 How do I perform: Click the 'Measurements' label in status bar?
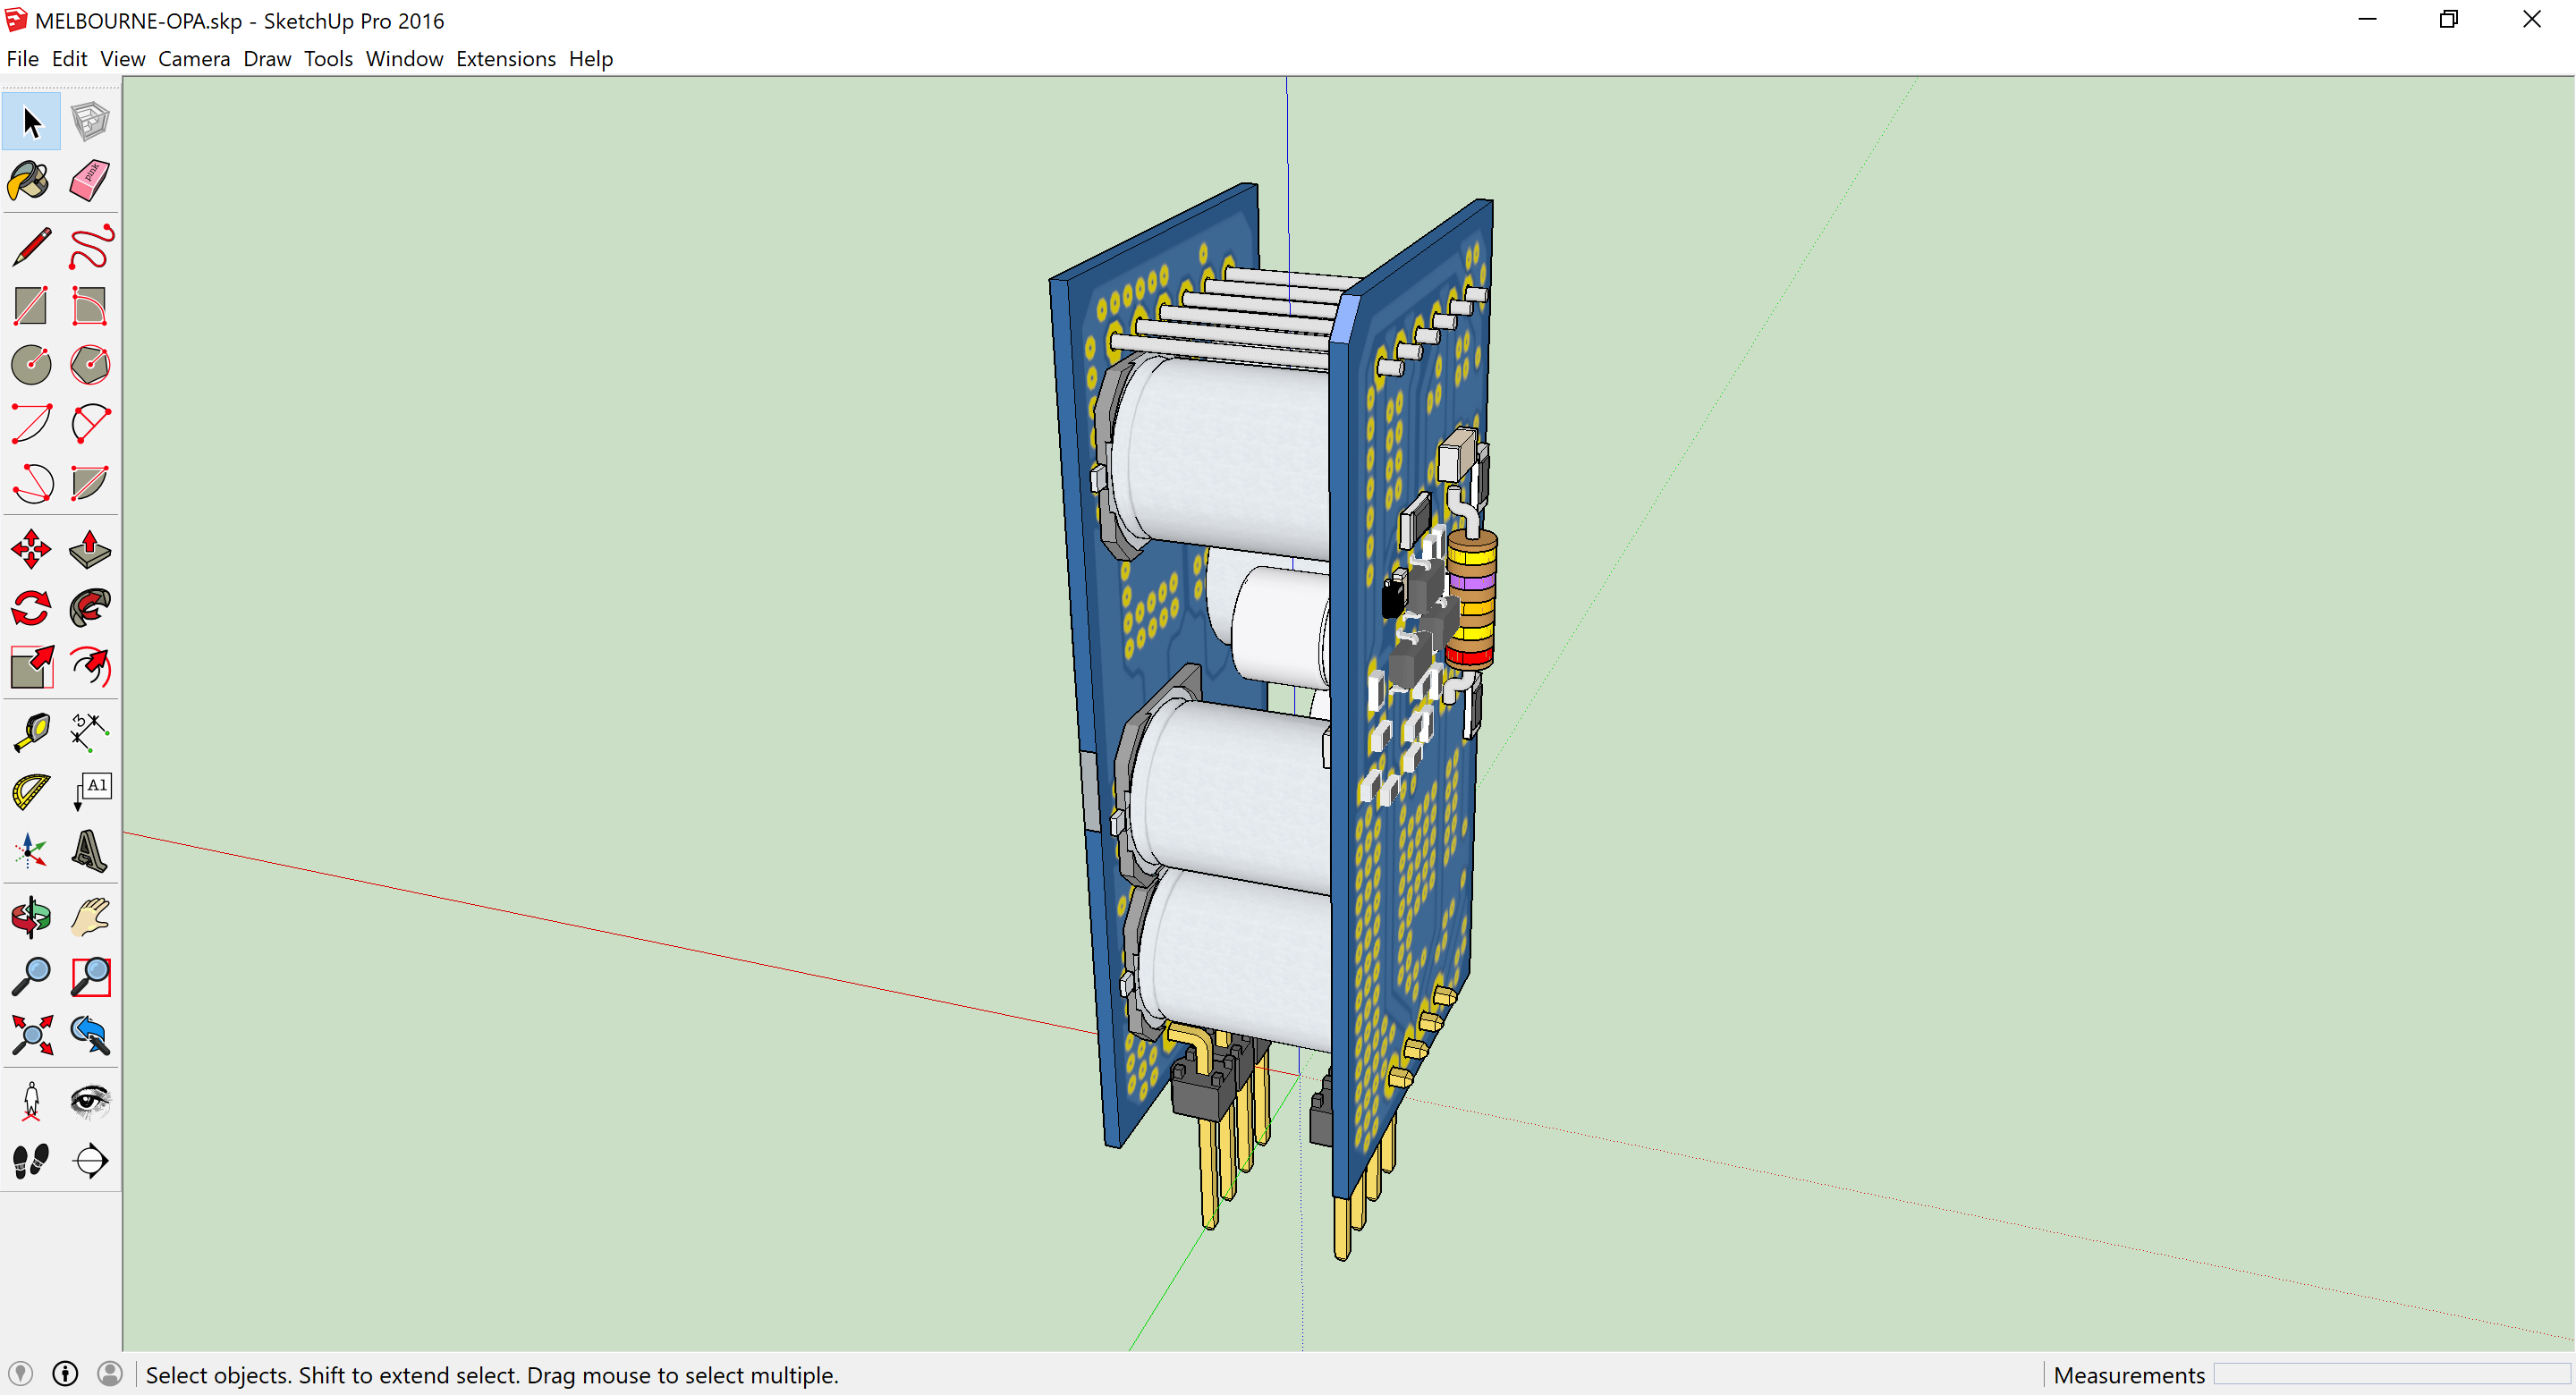tap(2128, 1375)
